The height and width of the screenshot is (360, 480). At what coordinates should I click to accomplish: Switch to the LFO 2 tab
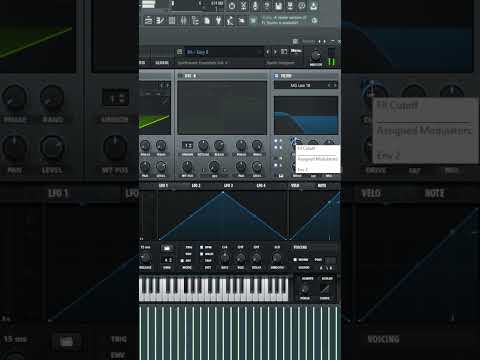[196, 186]
